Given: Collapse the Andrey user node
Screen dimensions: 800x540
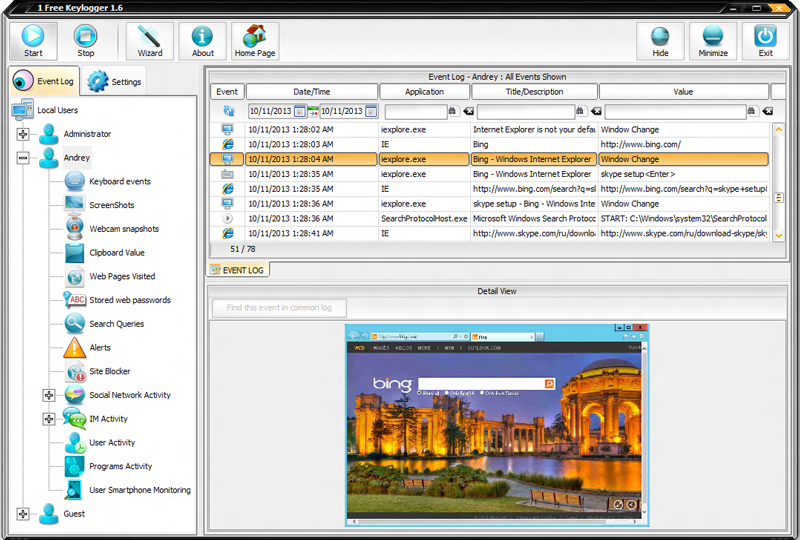Looking at the screenshot, I should click(23, 158).
